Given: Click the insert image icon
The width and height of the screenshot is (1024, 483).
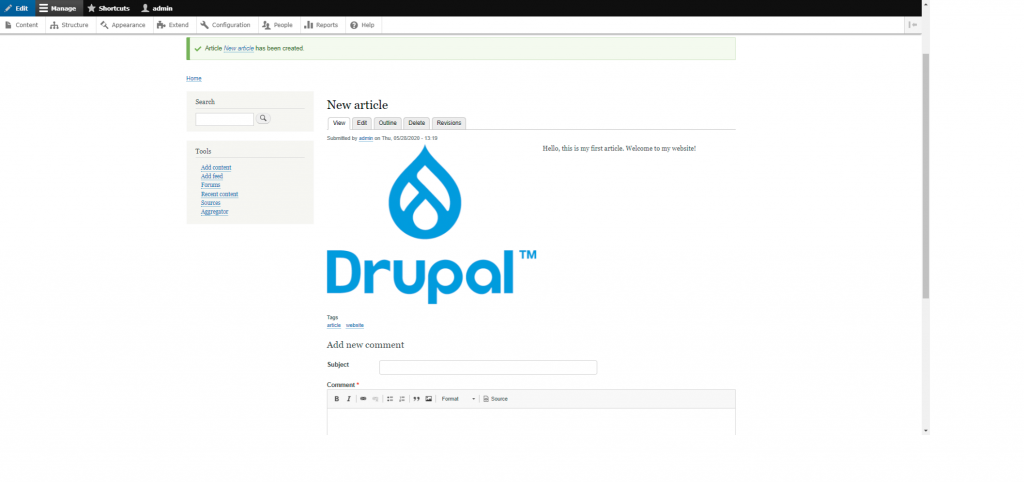Looking at the screenshot, I should click(x=429, y=399).
